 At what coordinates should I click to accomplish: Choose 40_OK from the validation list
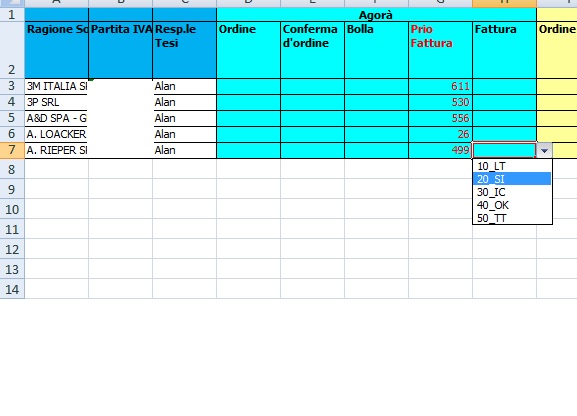coord(512,205)
